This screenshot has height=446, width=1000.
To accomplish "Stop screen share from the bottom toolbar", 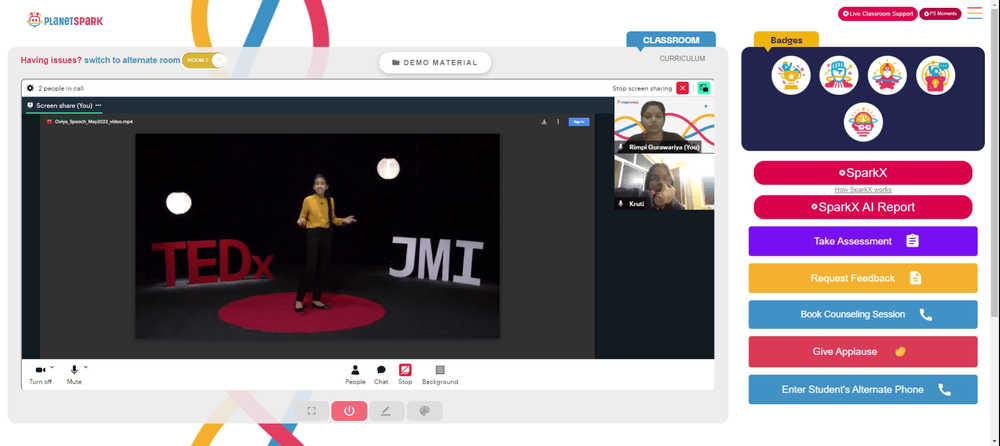I will click(405, 374).
